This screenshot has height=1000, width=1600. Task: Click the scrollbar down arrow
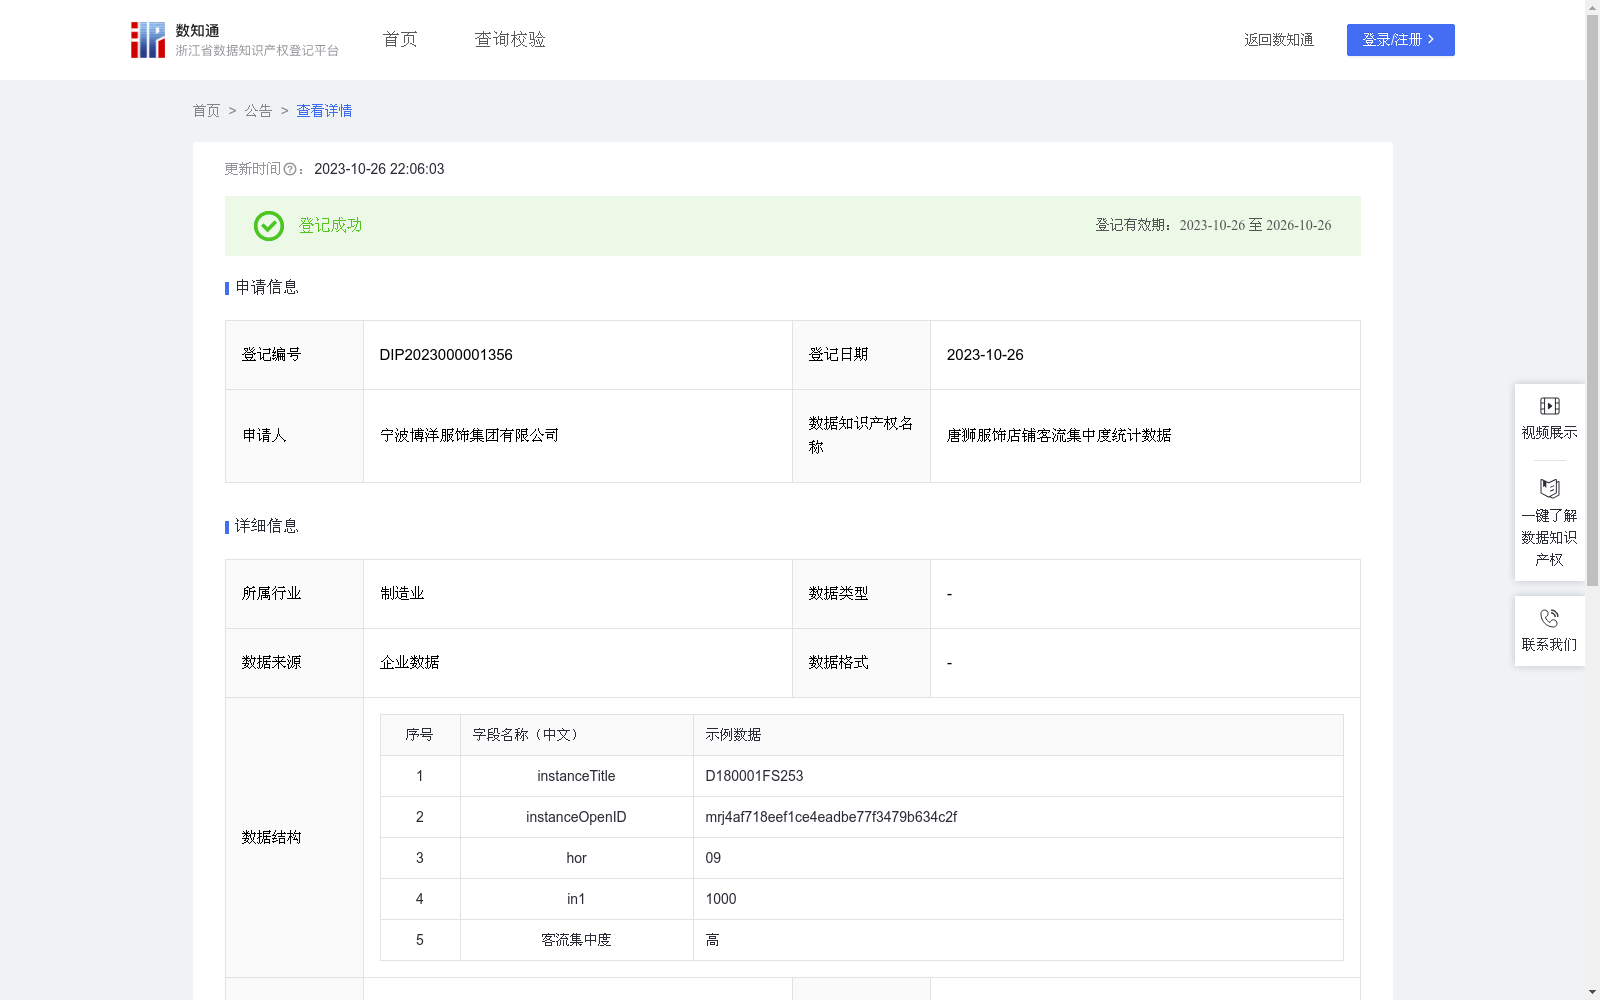point(1592,992)
